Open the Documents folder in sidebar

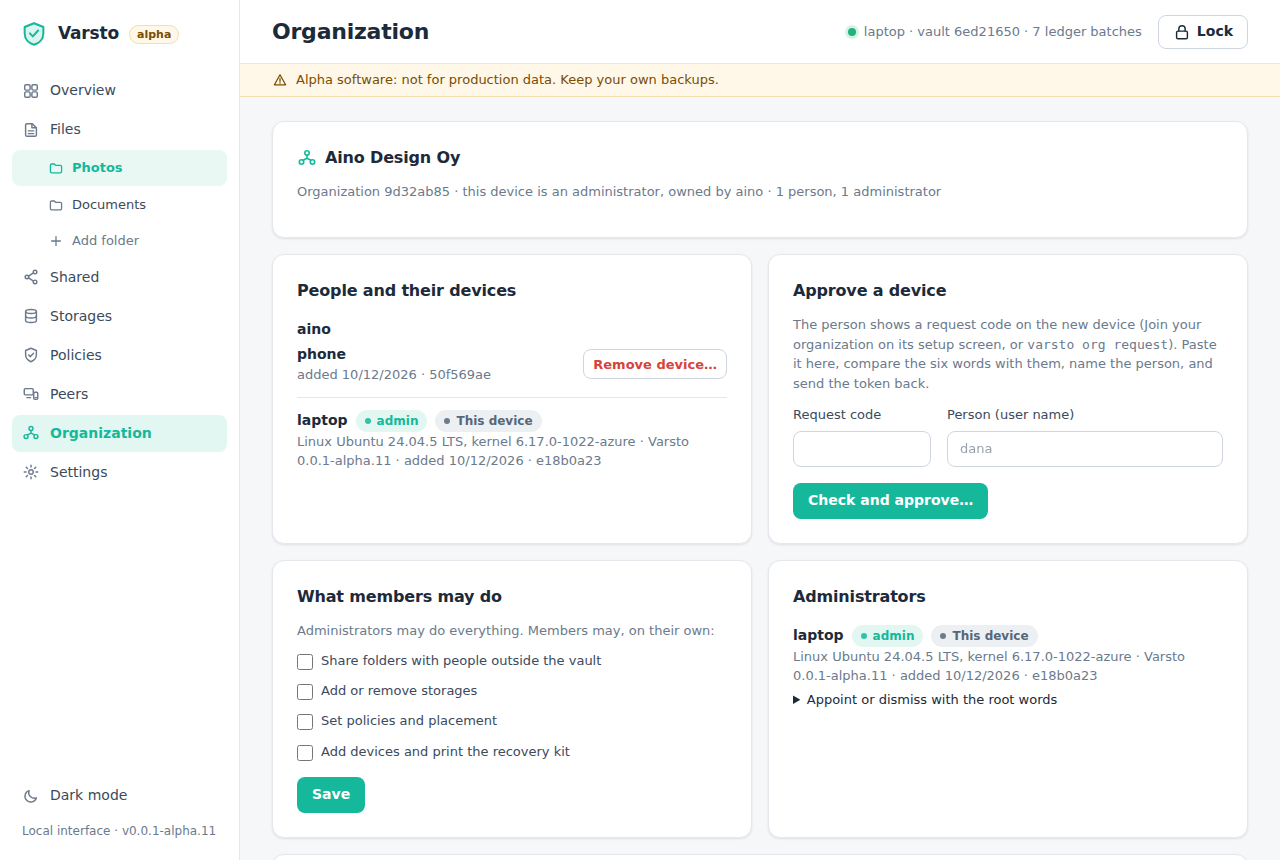coord(119,205)
